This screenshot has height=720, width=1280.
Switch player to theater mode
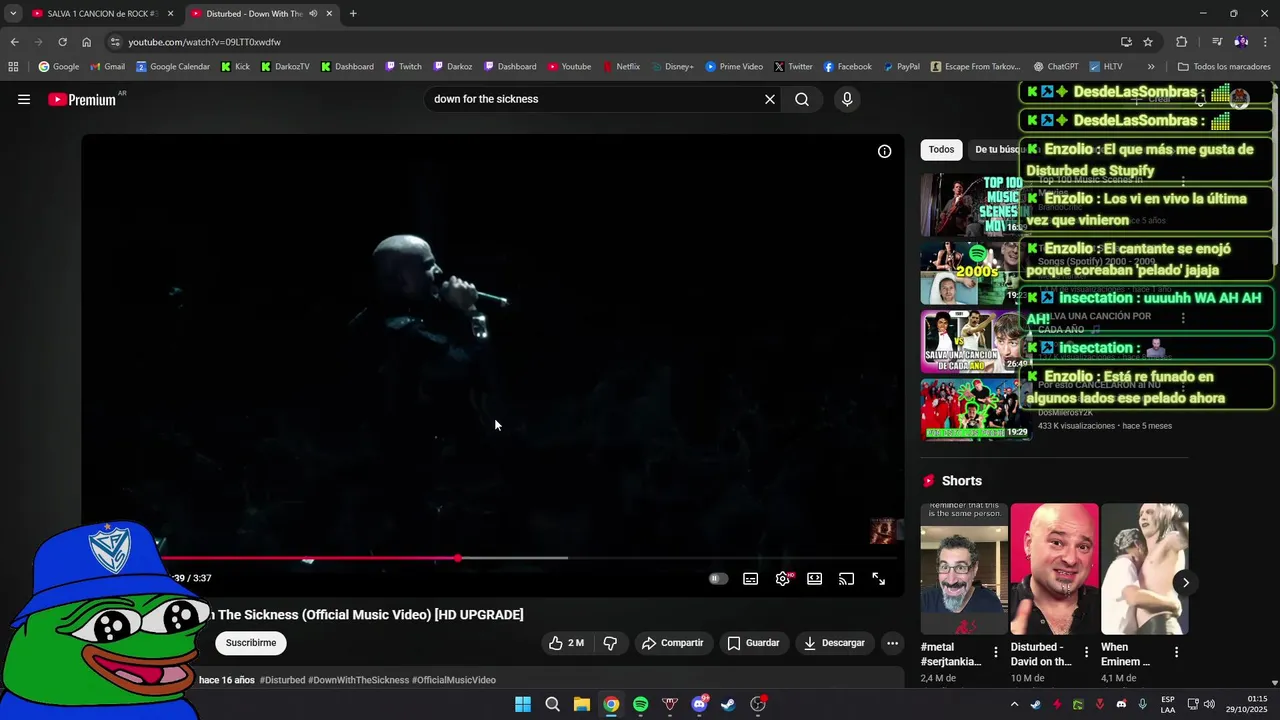(815, 579)
